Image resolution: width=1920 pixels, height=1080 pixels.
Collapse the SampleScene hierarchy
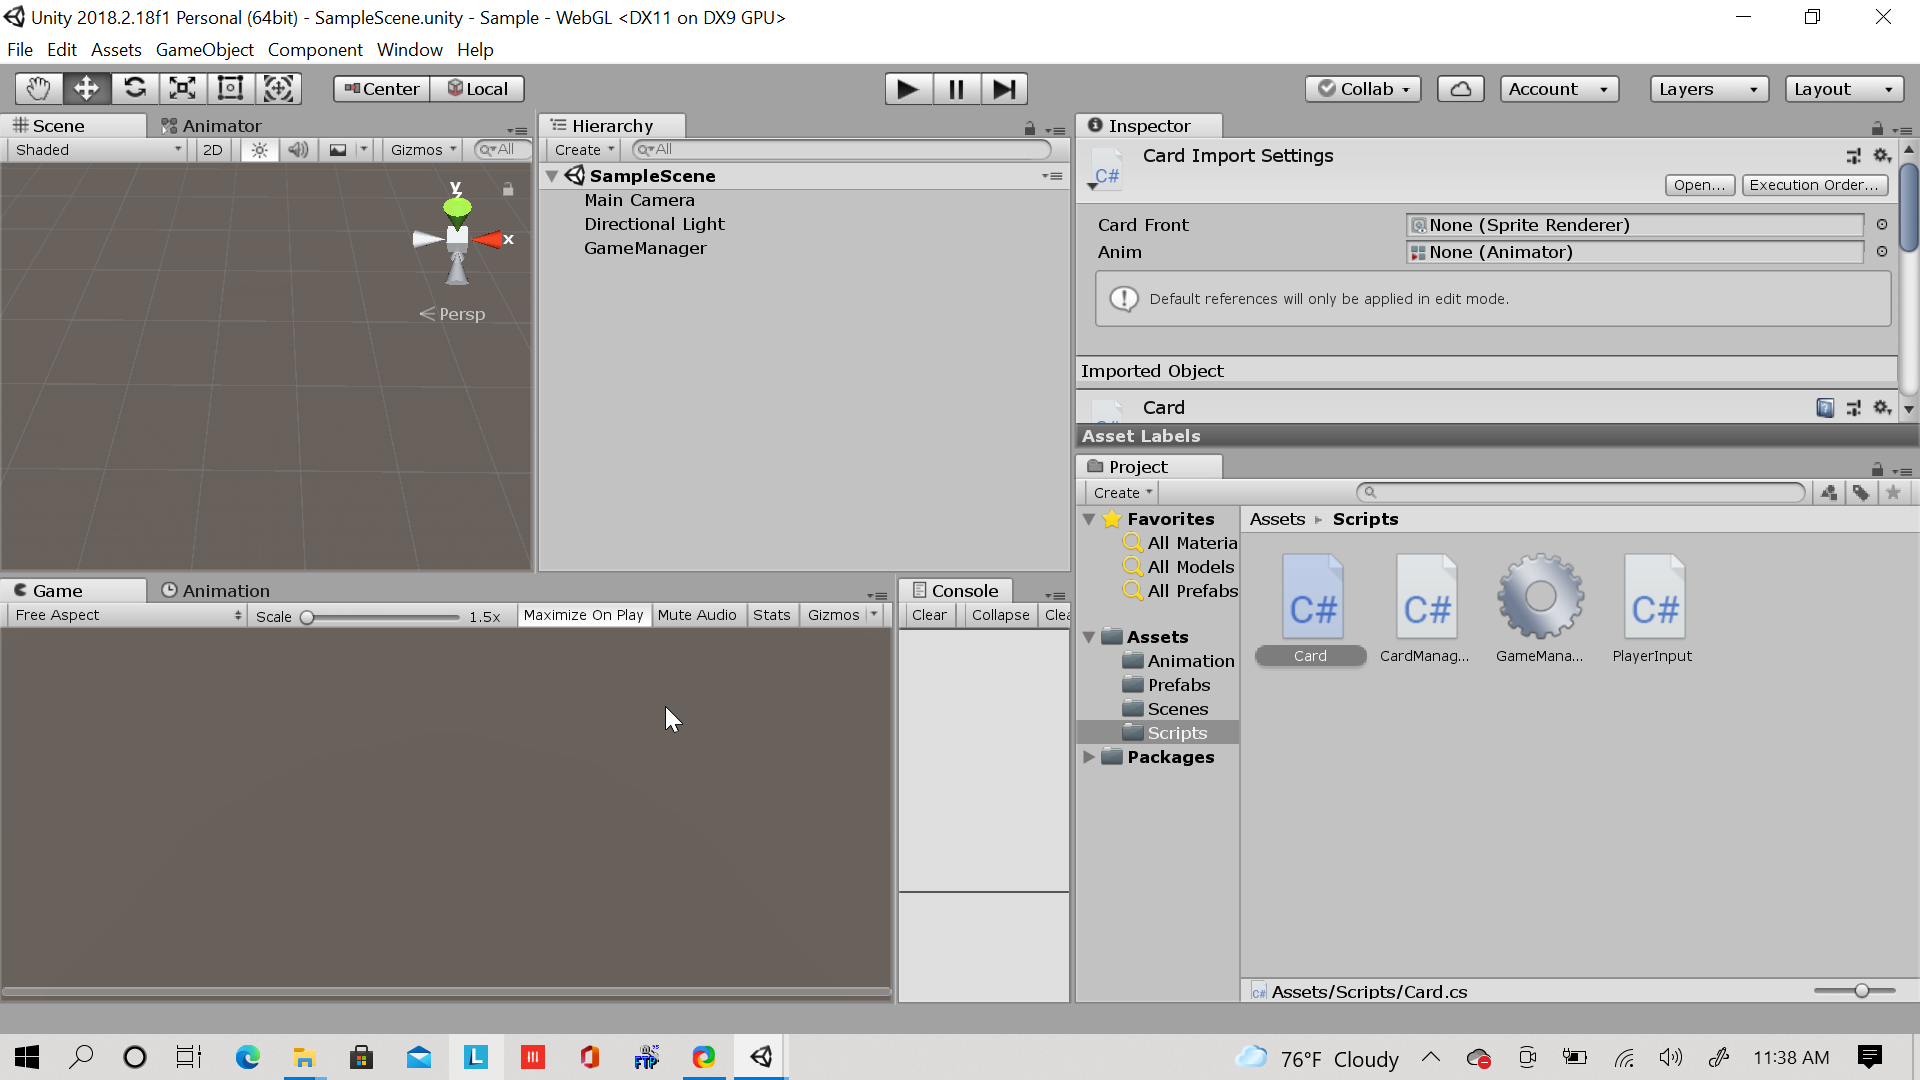pyautogui.click(x=551, y=176)
